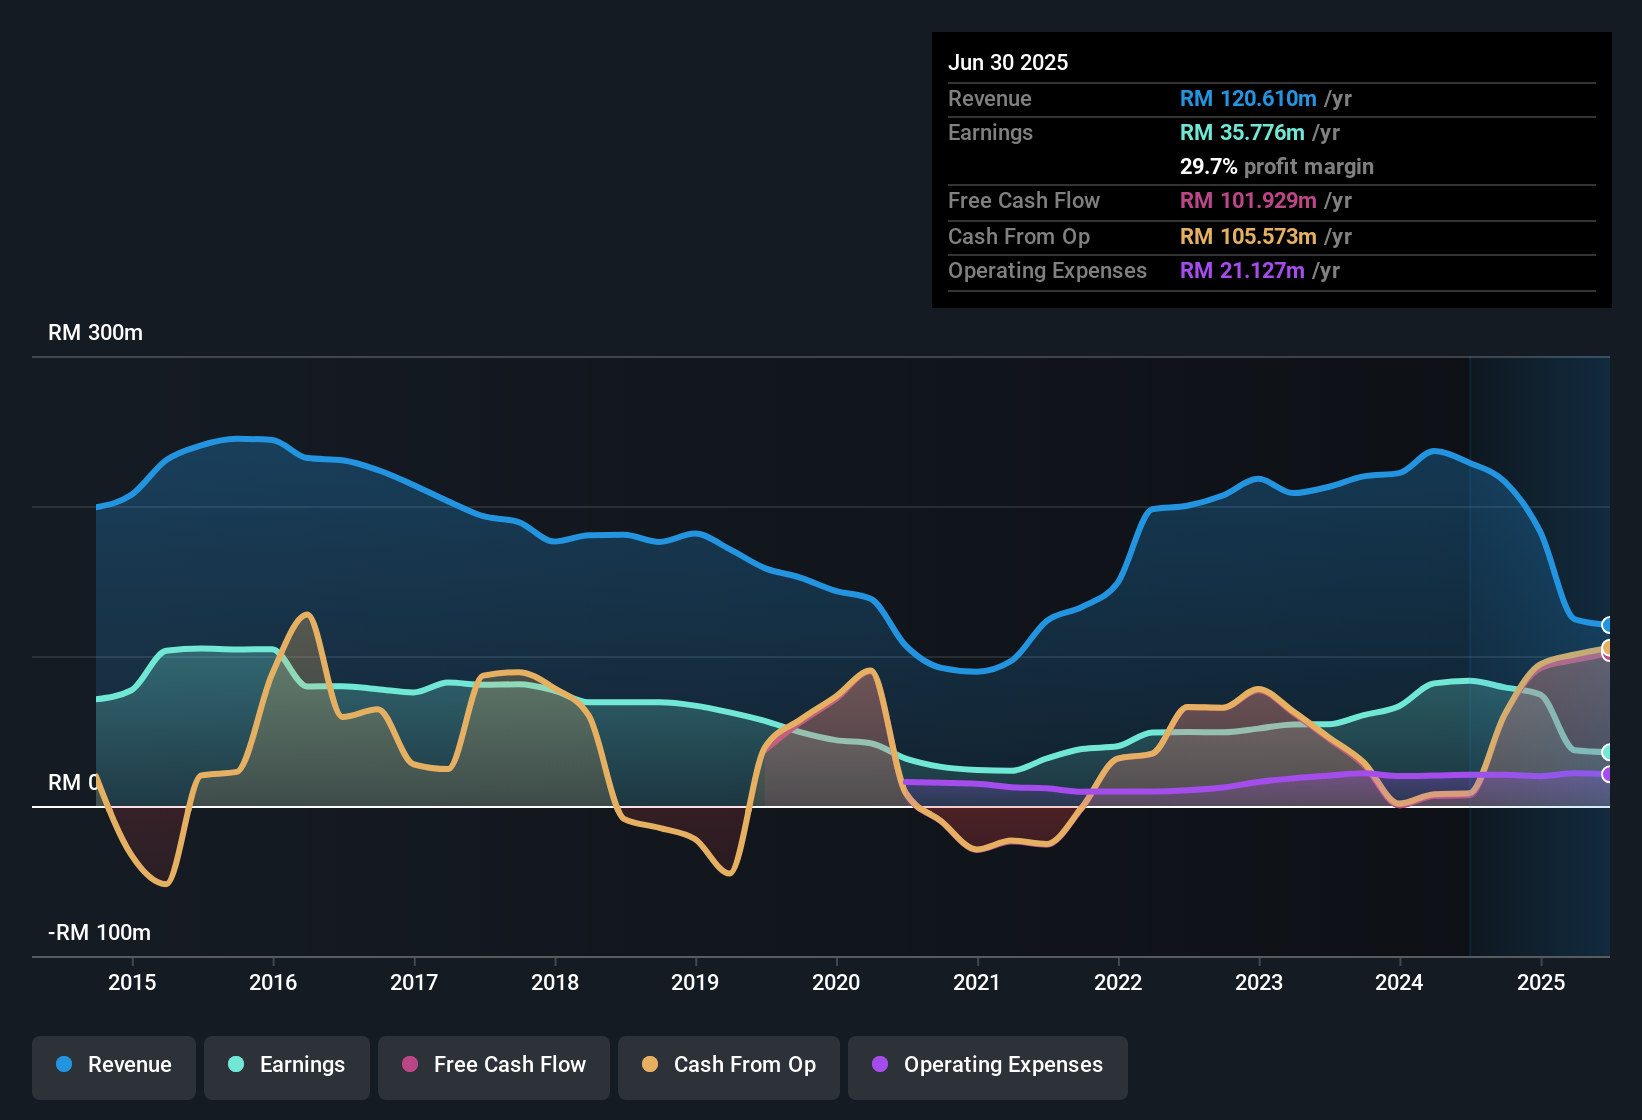Viewport: 1642px width, 1120px height.
Task: Toggle the Revenue series visibility
Action: (x=113, y=1067)
